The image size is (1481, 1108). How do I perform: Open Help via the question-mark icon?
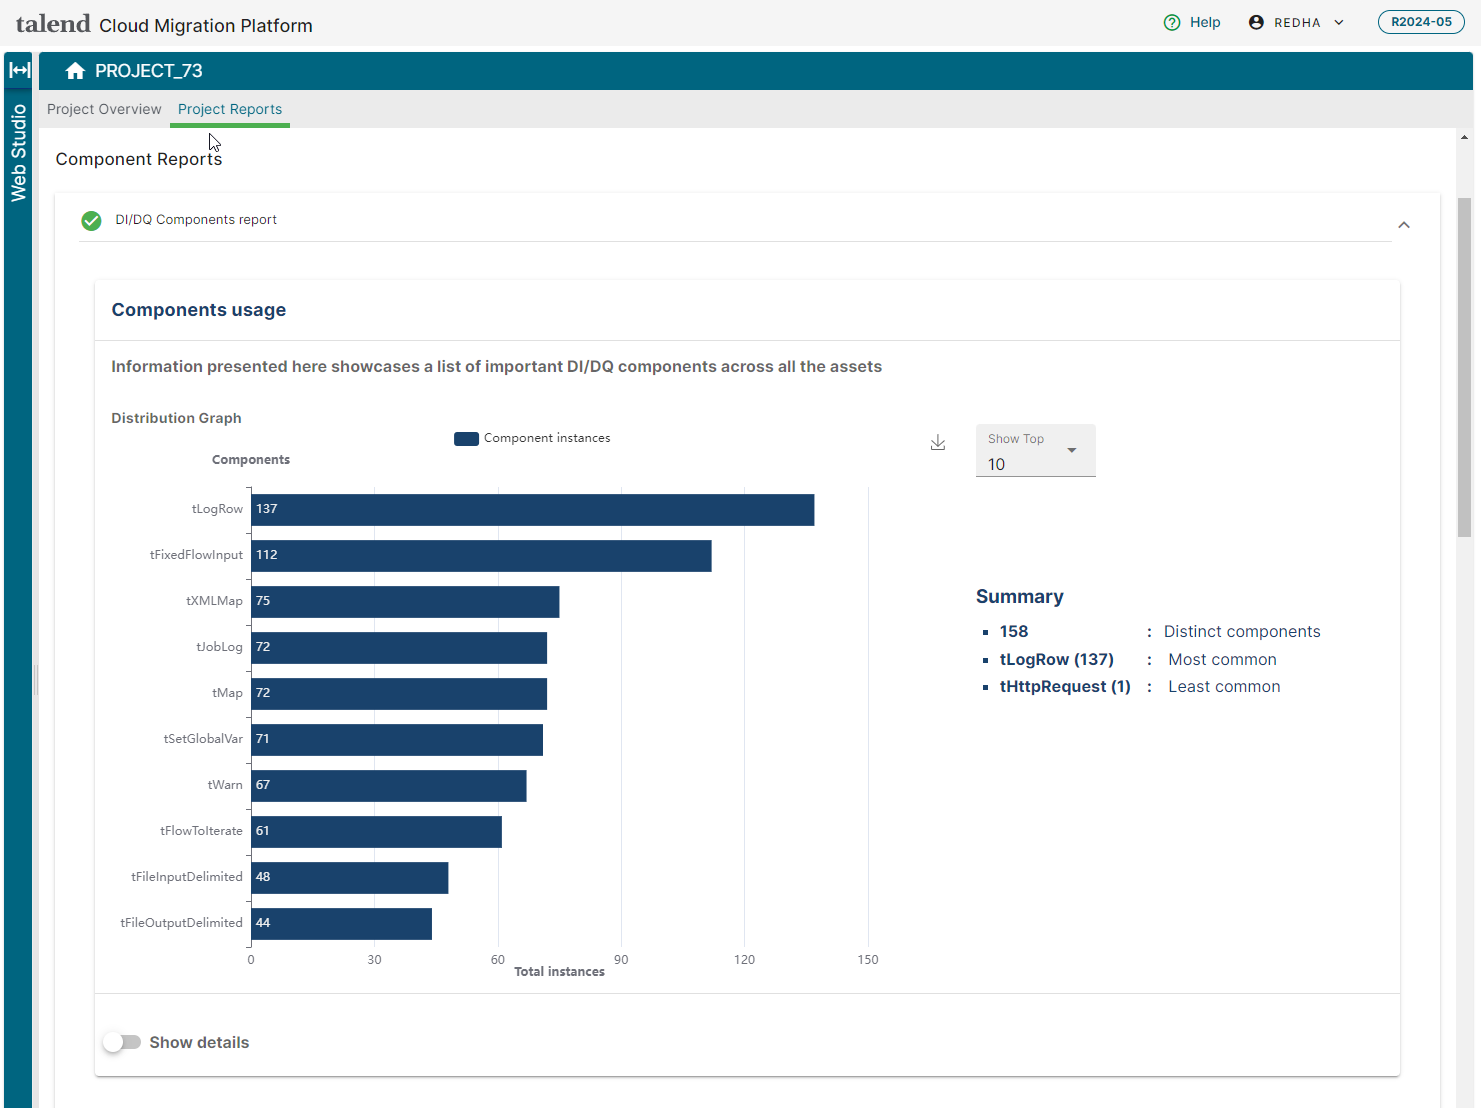pos(1172,22)
